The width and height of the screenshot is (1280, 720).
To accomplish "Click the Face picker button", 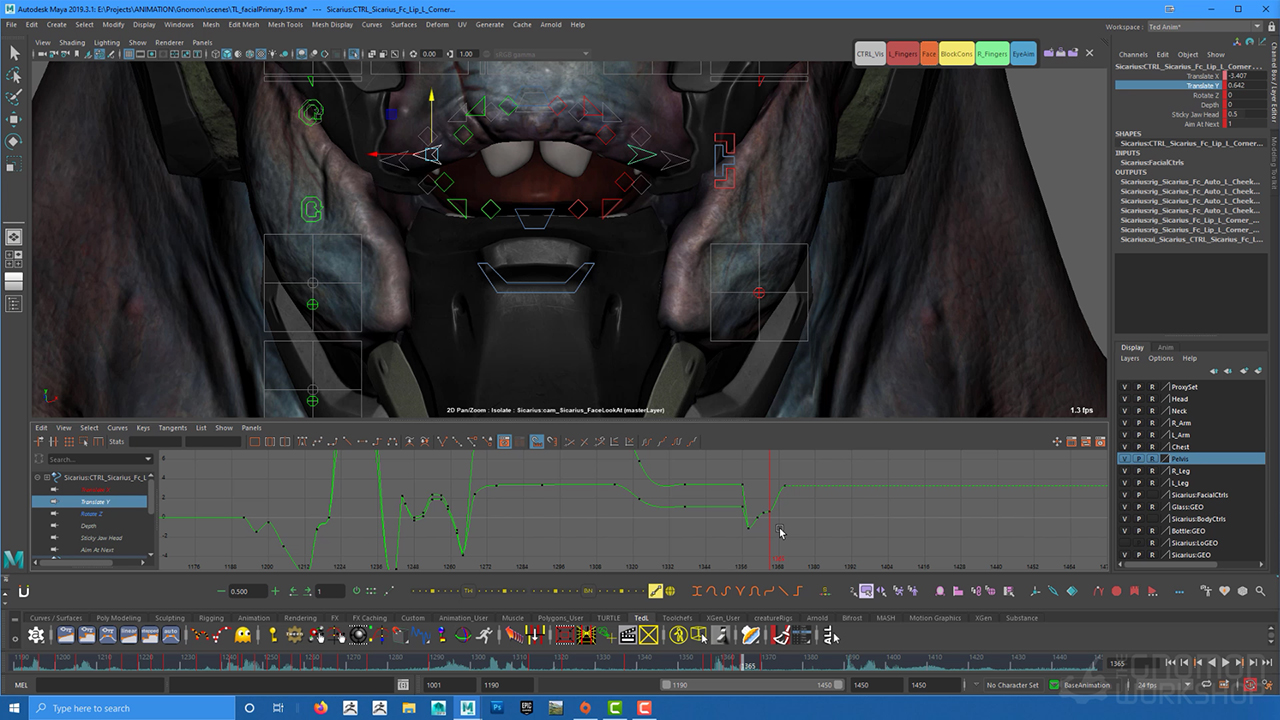I will pos(929,54).
